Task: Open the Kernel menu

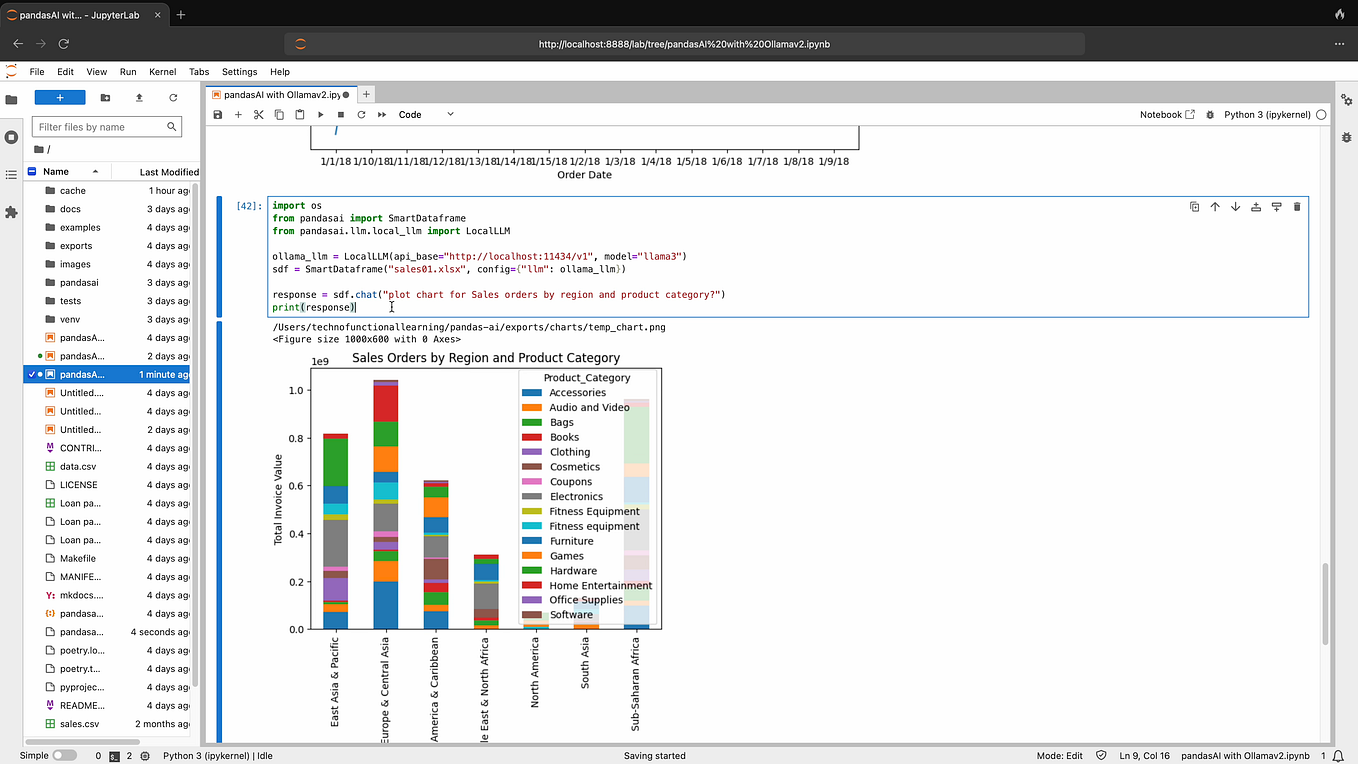Action: point(162,71)
